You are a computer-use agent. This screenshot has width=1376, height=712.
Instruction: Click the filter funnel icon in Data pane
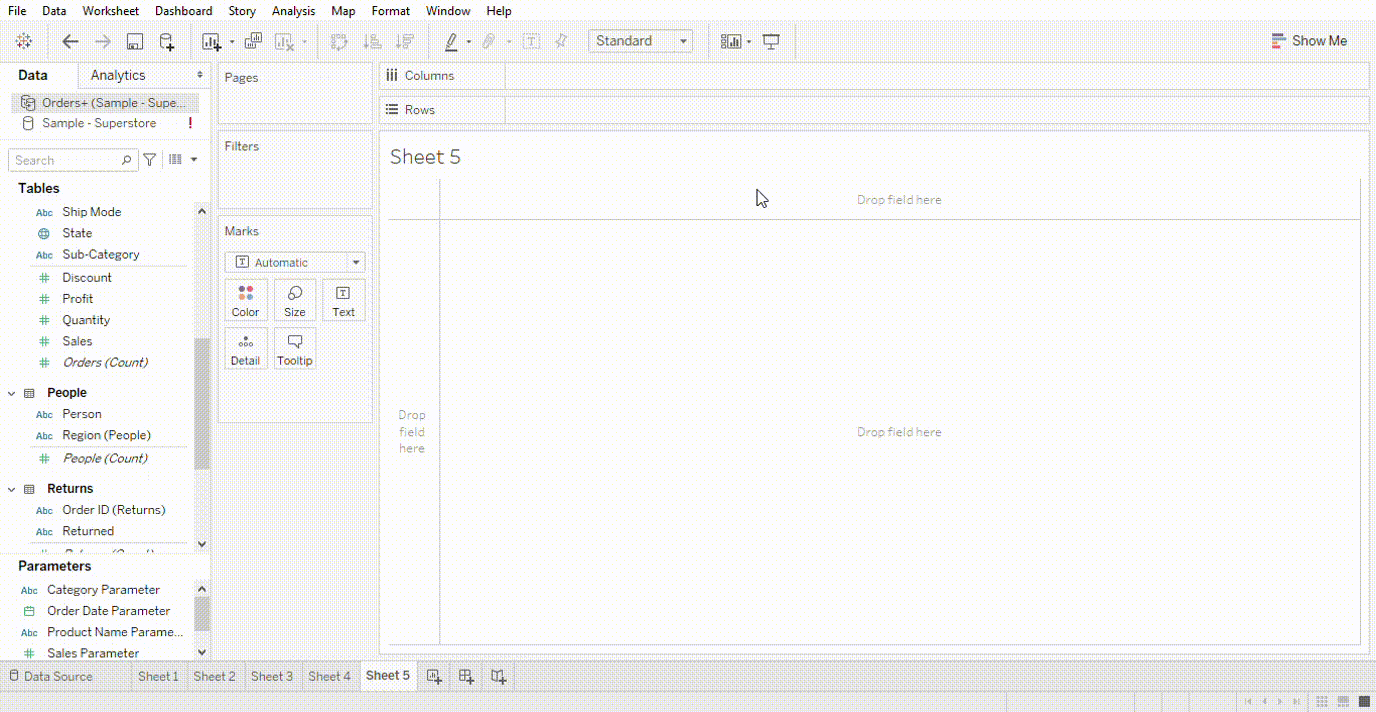(150, 160)
